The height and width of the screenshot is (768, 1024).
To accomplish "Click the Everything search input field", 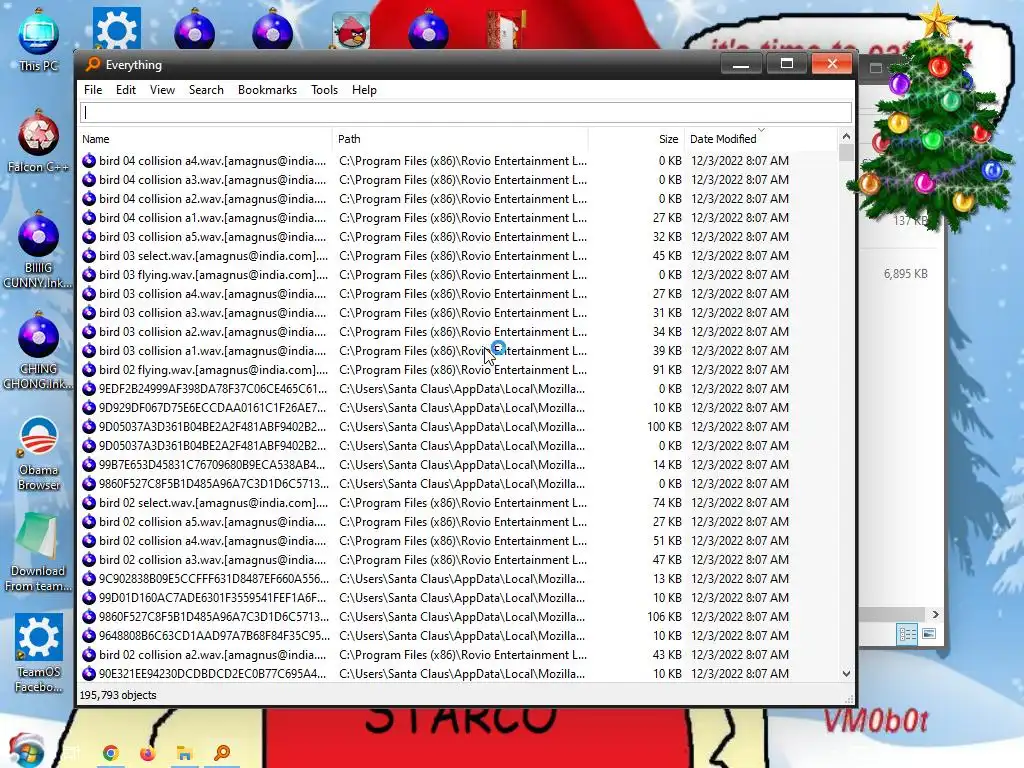I will [466, 112].
